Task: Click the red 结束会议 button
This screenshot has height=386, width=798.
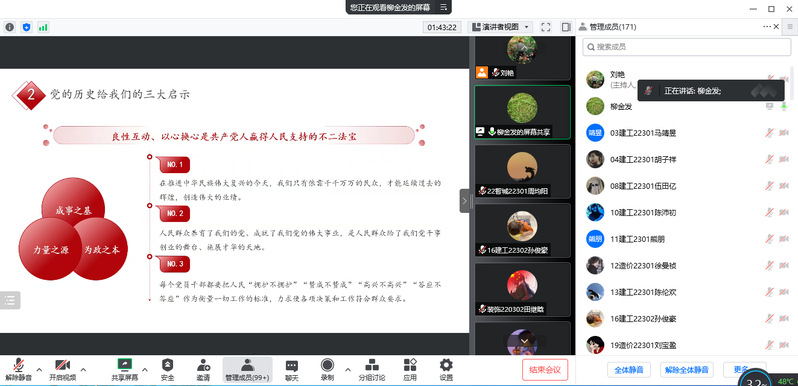Action: (545, 370)
